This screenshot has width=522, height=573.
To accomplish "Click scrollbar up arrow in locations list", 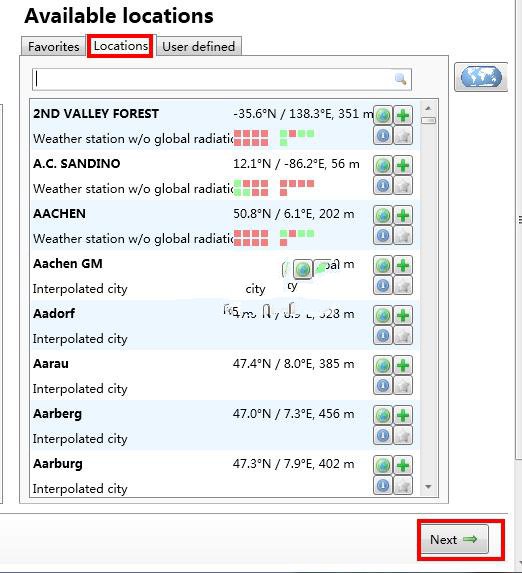I will point(428,109).
